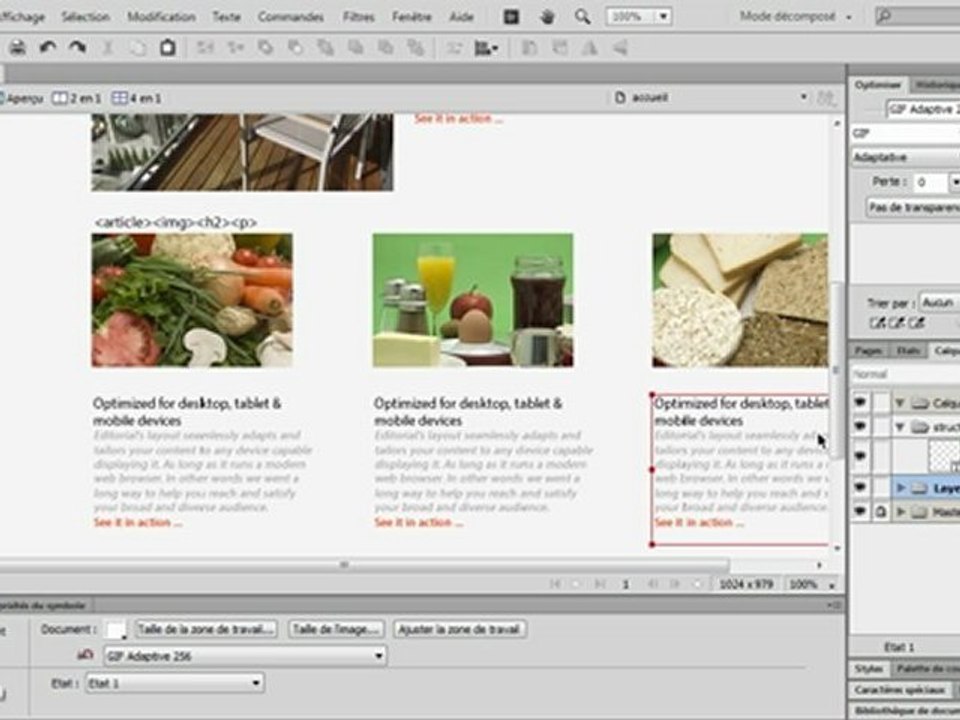960x720 pixels.
Task: Toggle visibility eye of Master layer
Action: tap(860, 511)
